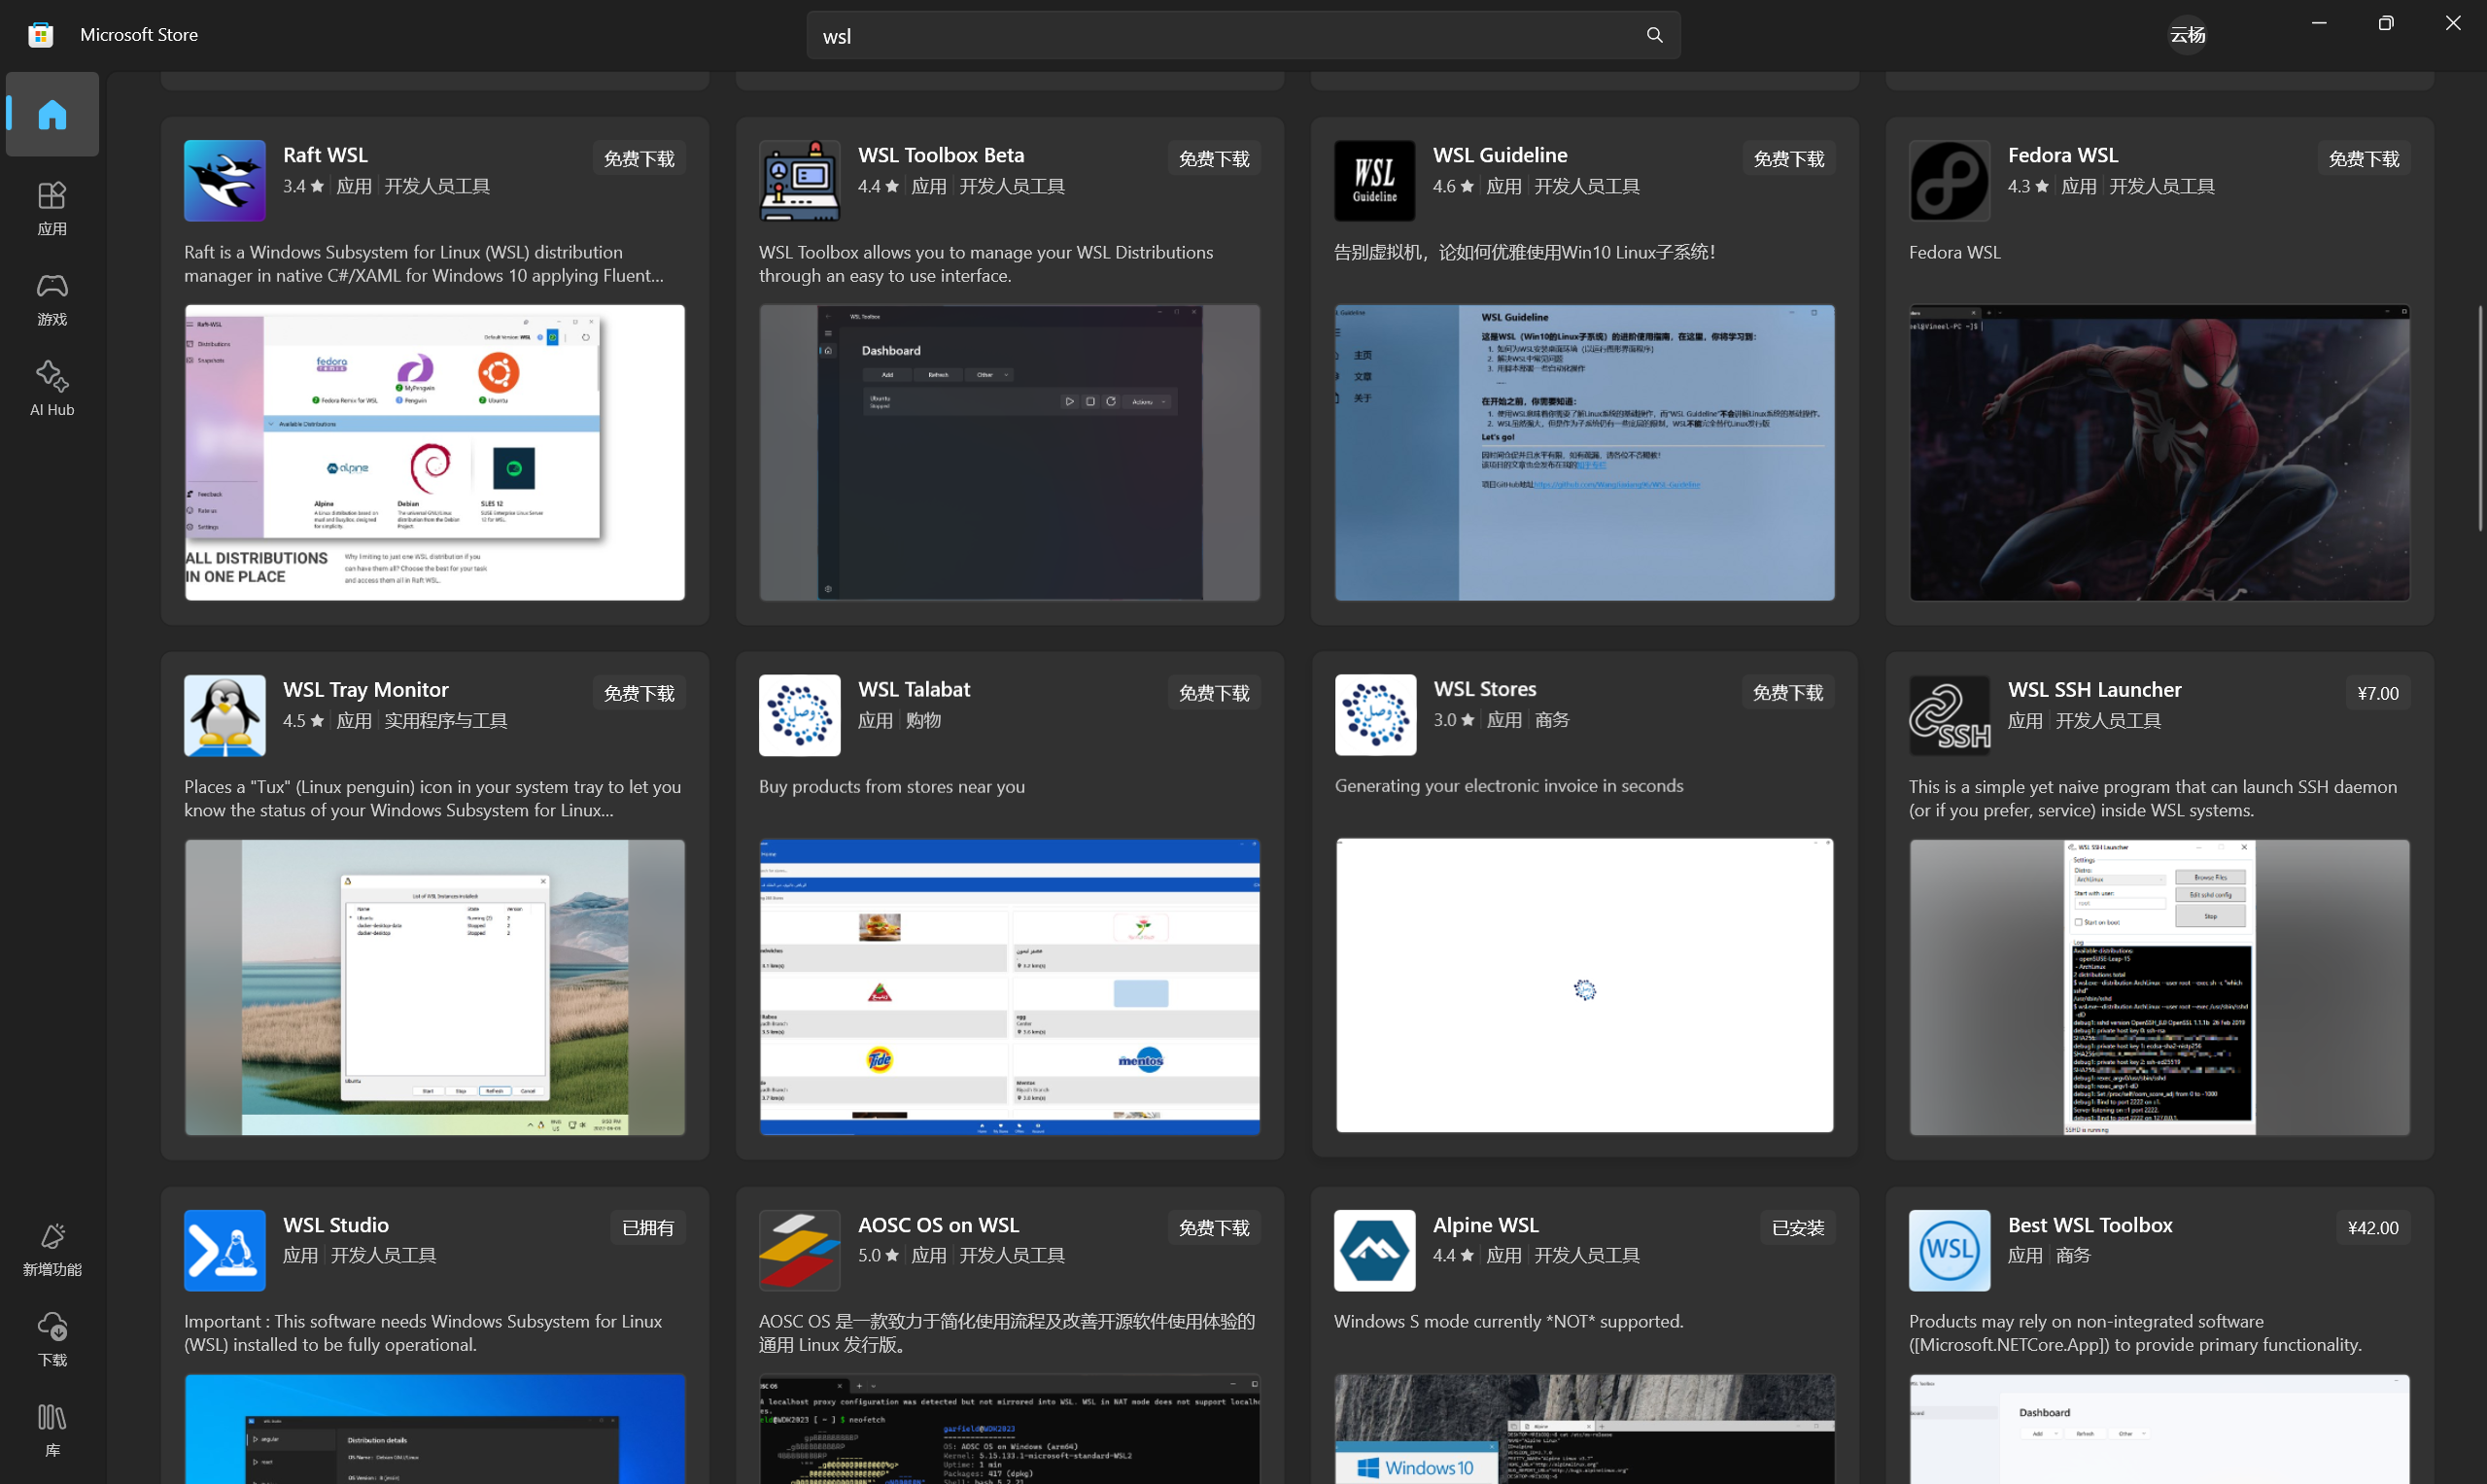
Task: Click 免费下载 button for AOSC OS on WSL
Action: (1214, 1227)
